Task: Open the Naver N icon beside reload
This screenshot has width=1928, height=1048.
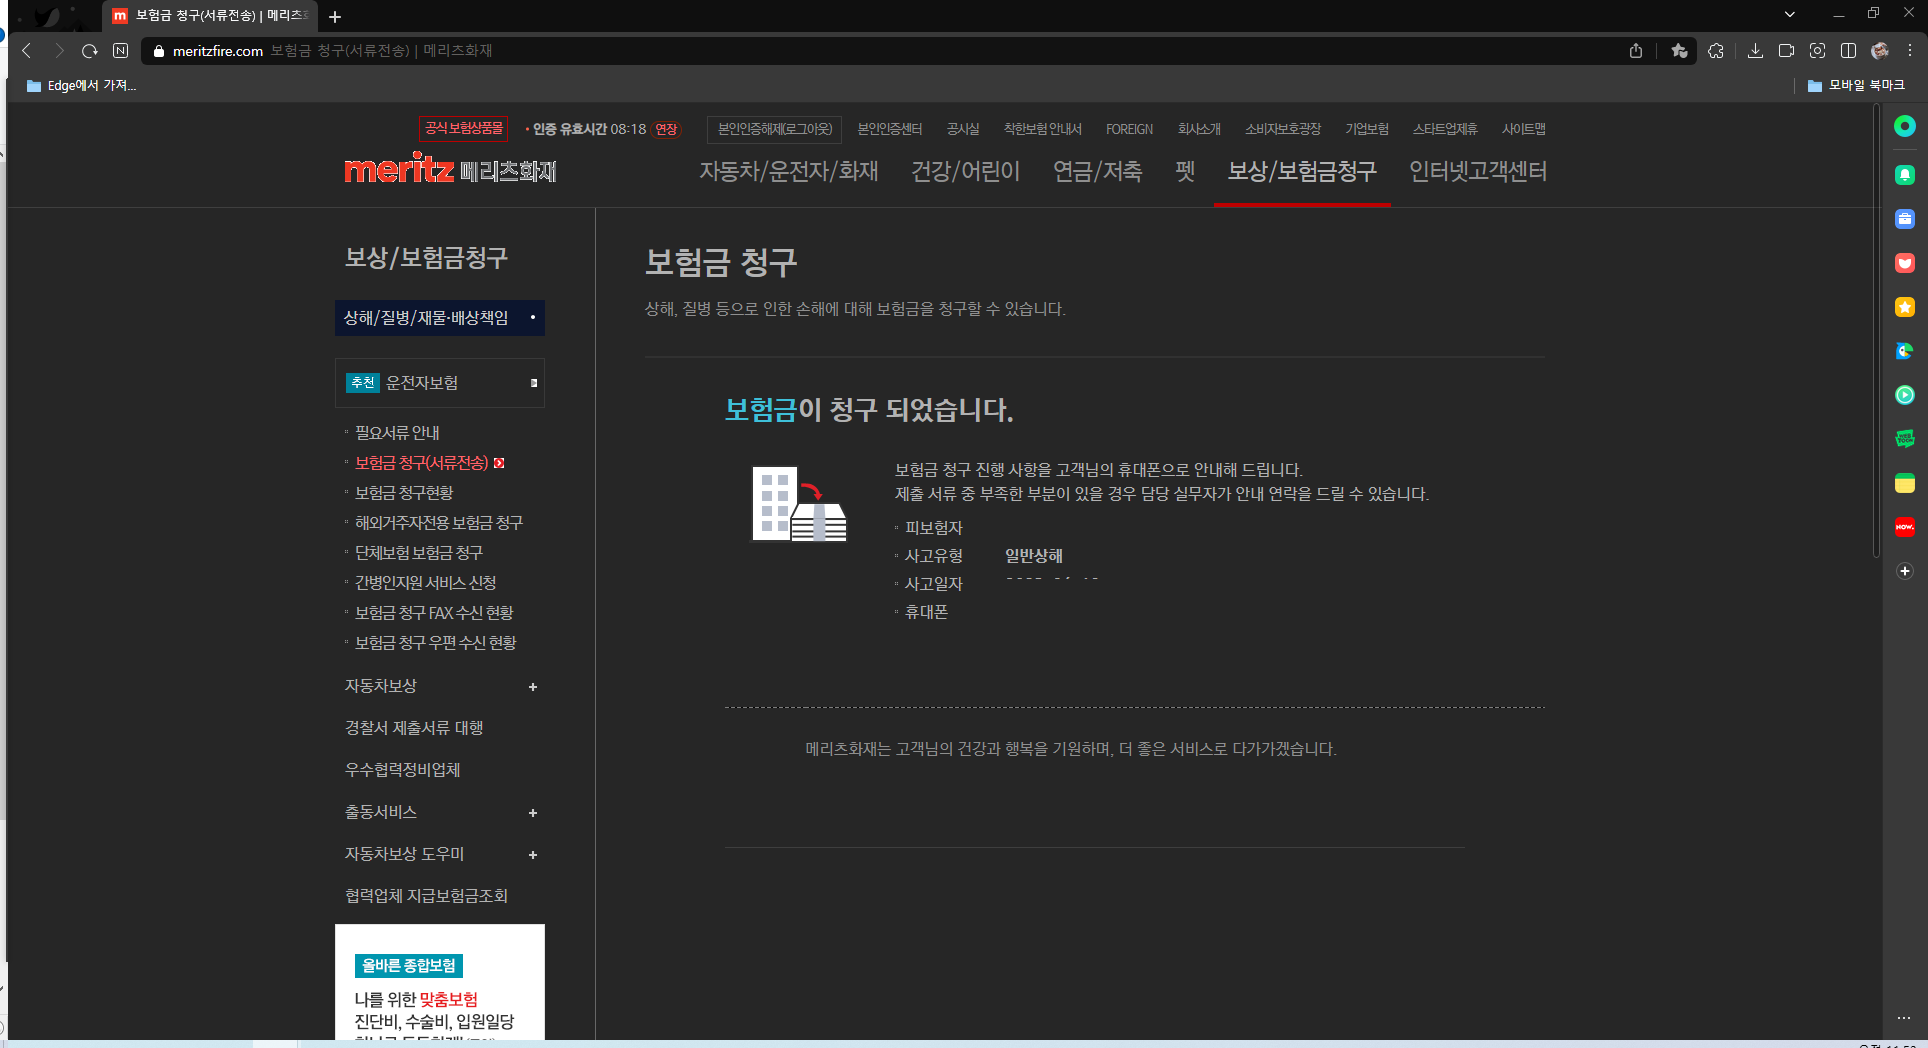Action: coord(121,51)
